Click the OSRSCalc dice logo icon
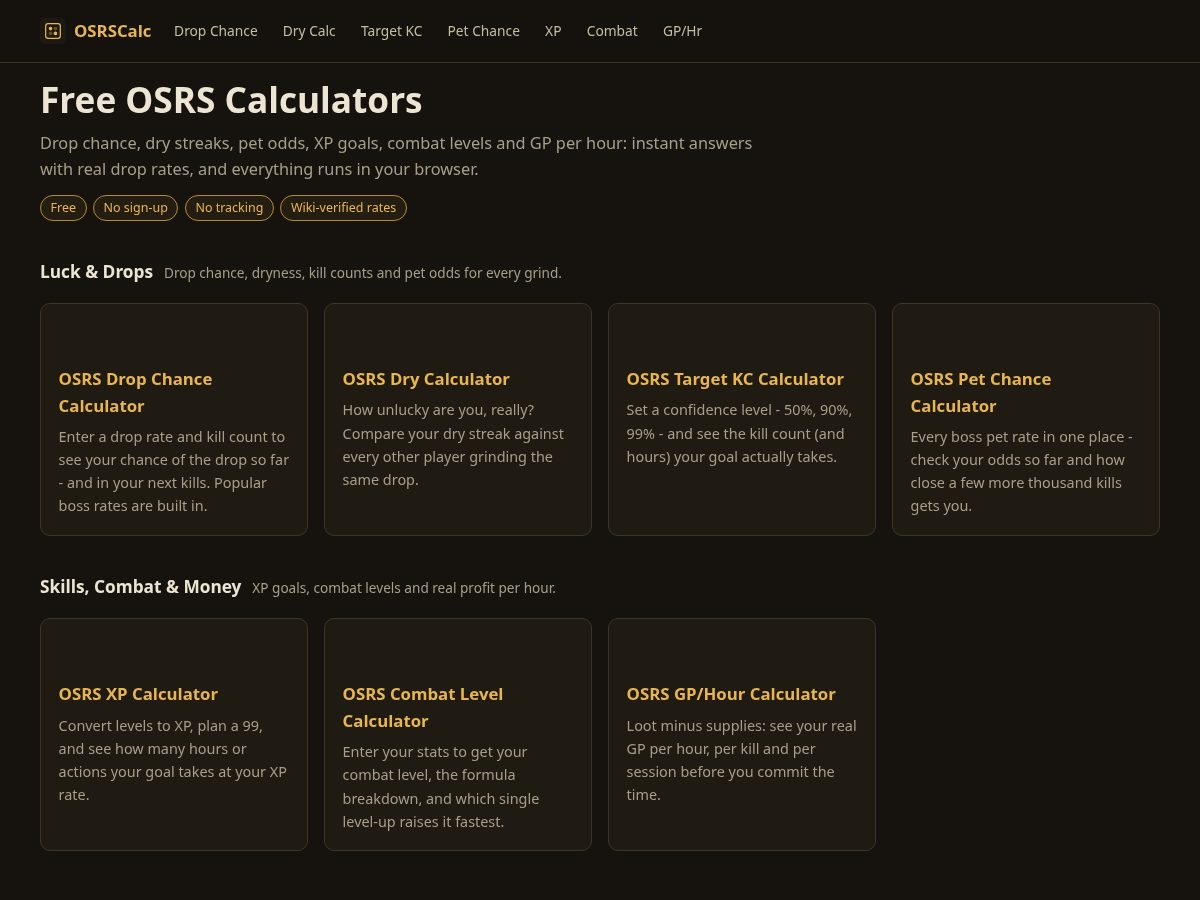This screenshot has width=1200, height=900. [53, 31]
